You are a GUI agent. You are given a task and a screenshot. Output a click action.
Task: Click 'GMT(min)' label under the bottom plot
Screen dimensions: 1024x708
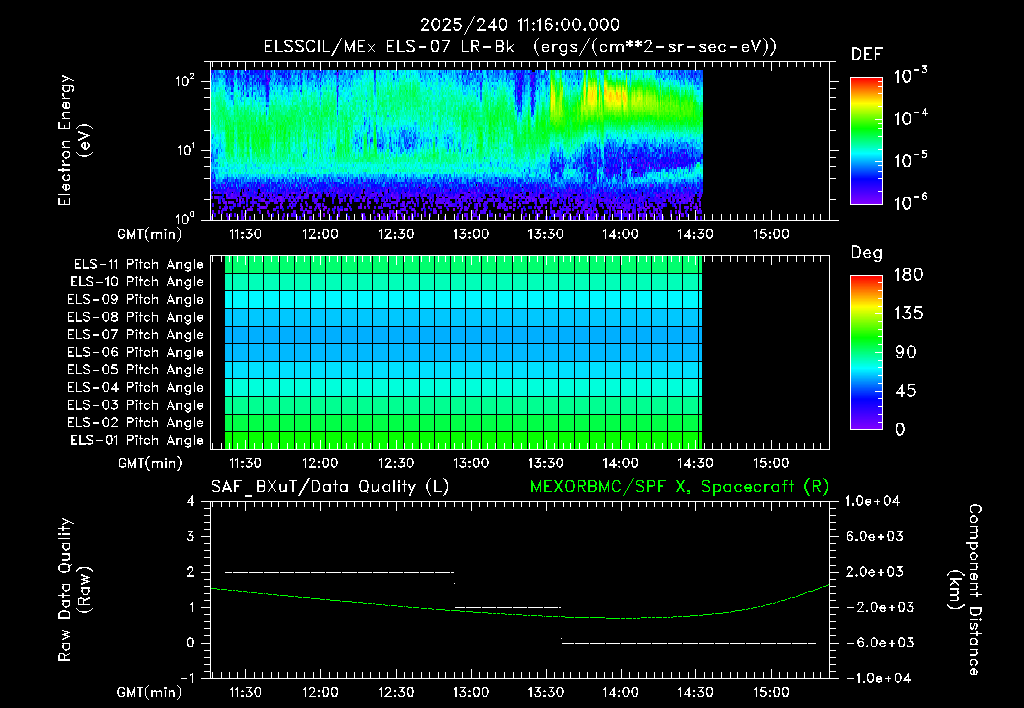tap(150, 692)
